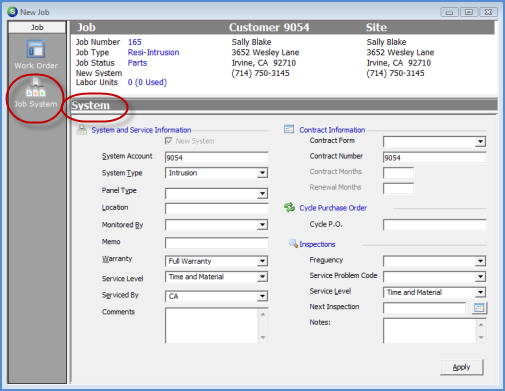
Task: Focus the Next Inspection date field
Action: pyautogui.click(x=425, y=308)
